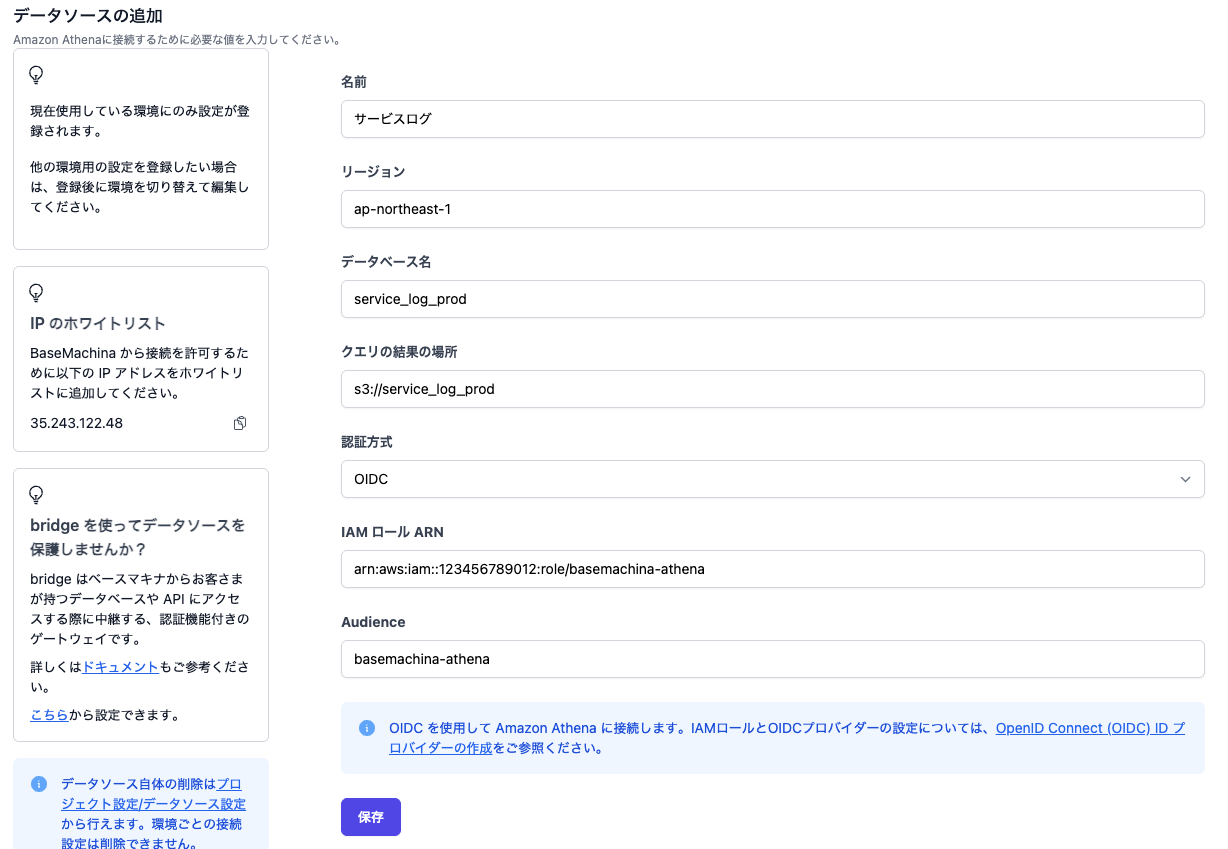Click the bridge を使ってデータソースを保護しませんか heading

(x=137, y=537)
